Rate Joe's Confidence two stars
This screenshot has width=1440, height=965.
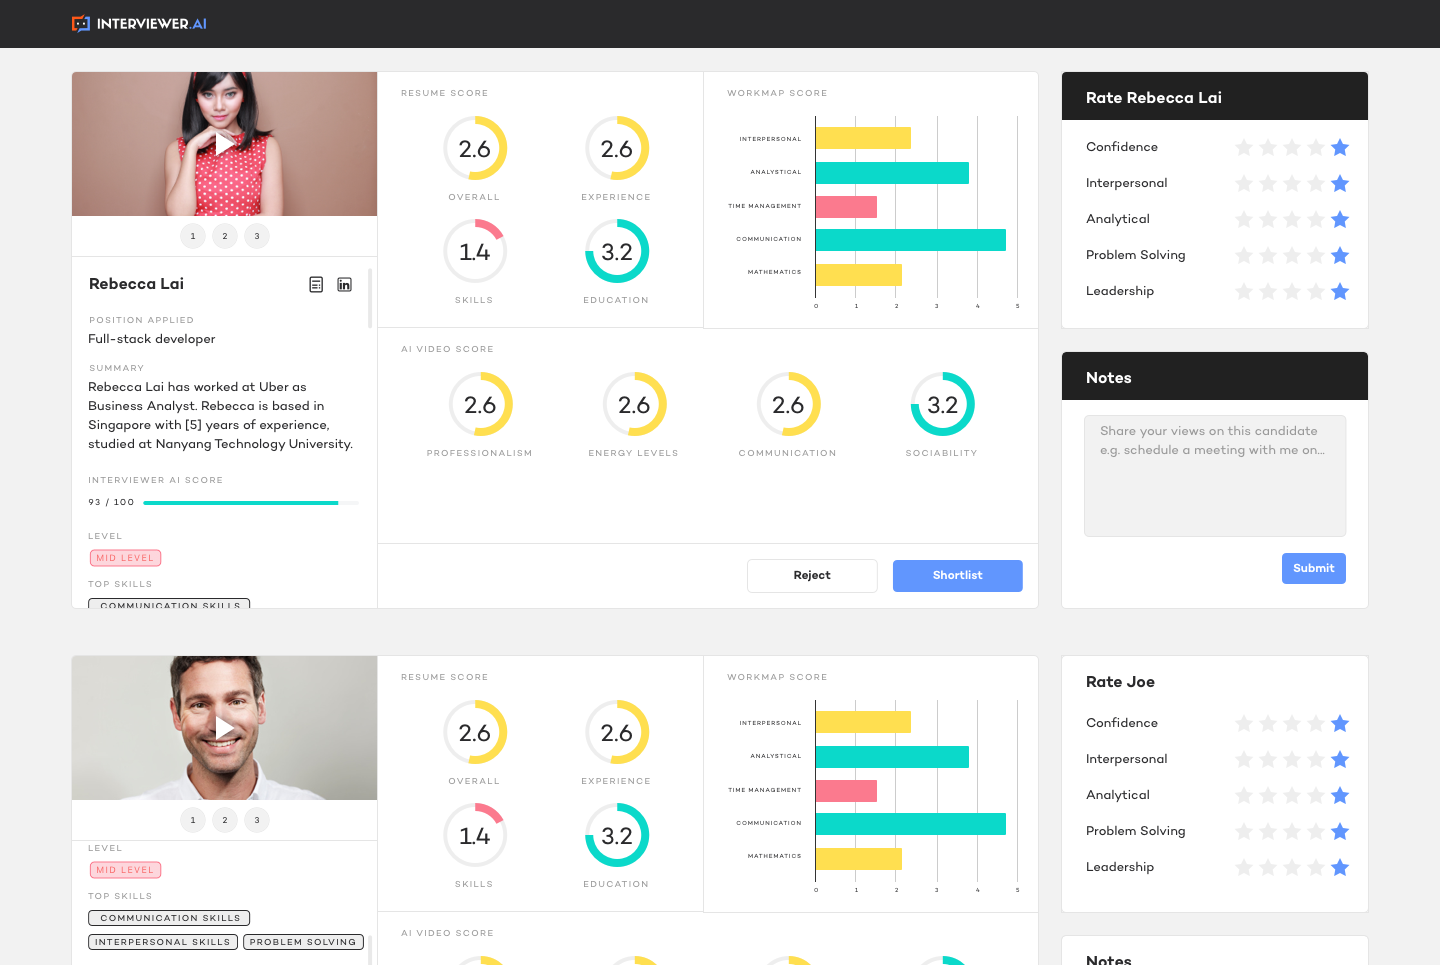pyautogui.click(x=1268, y=724)
